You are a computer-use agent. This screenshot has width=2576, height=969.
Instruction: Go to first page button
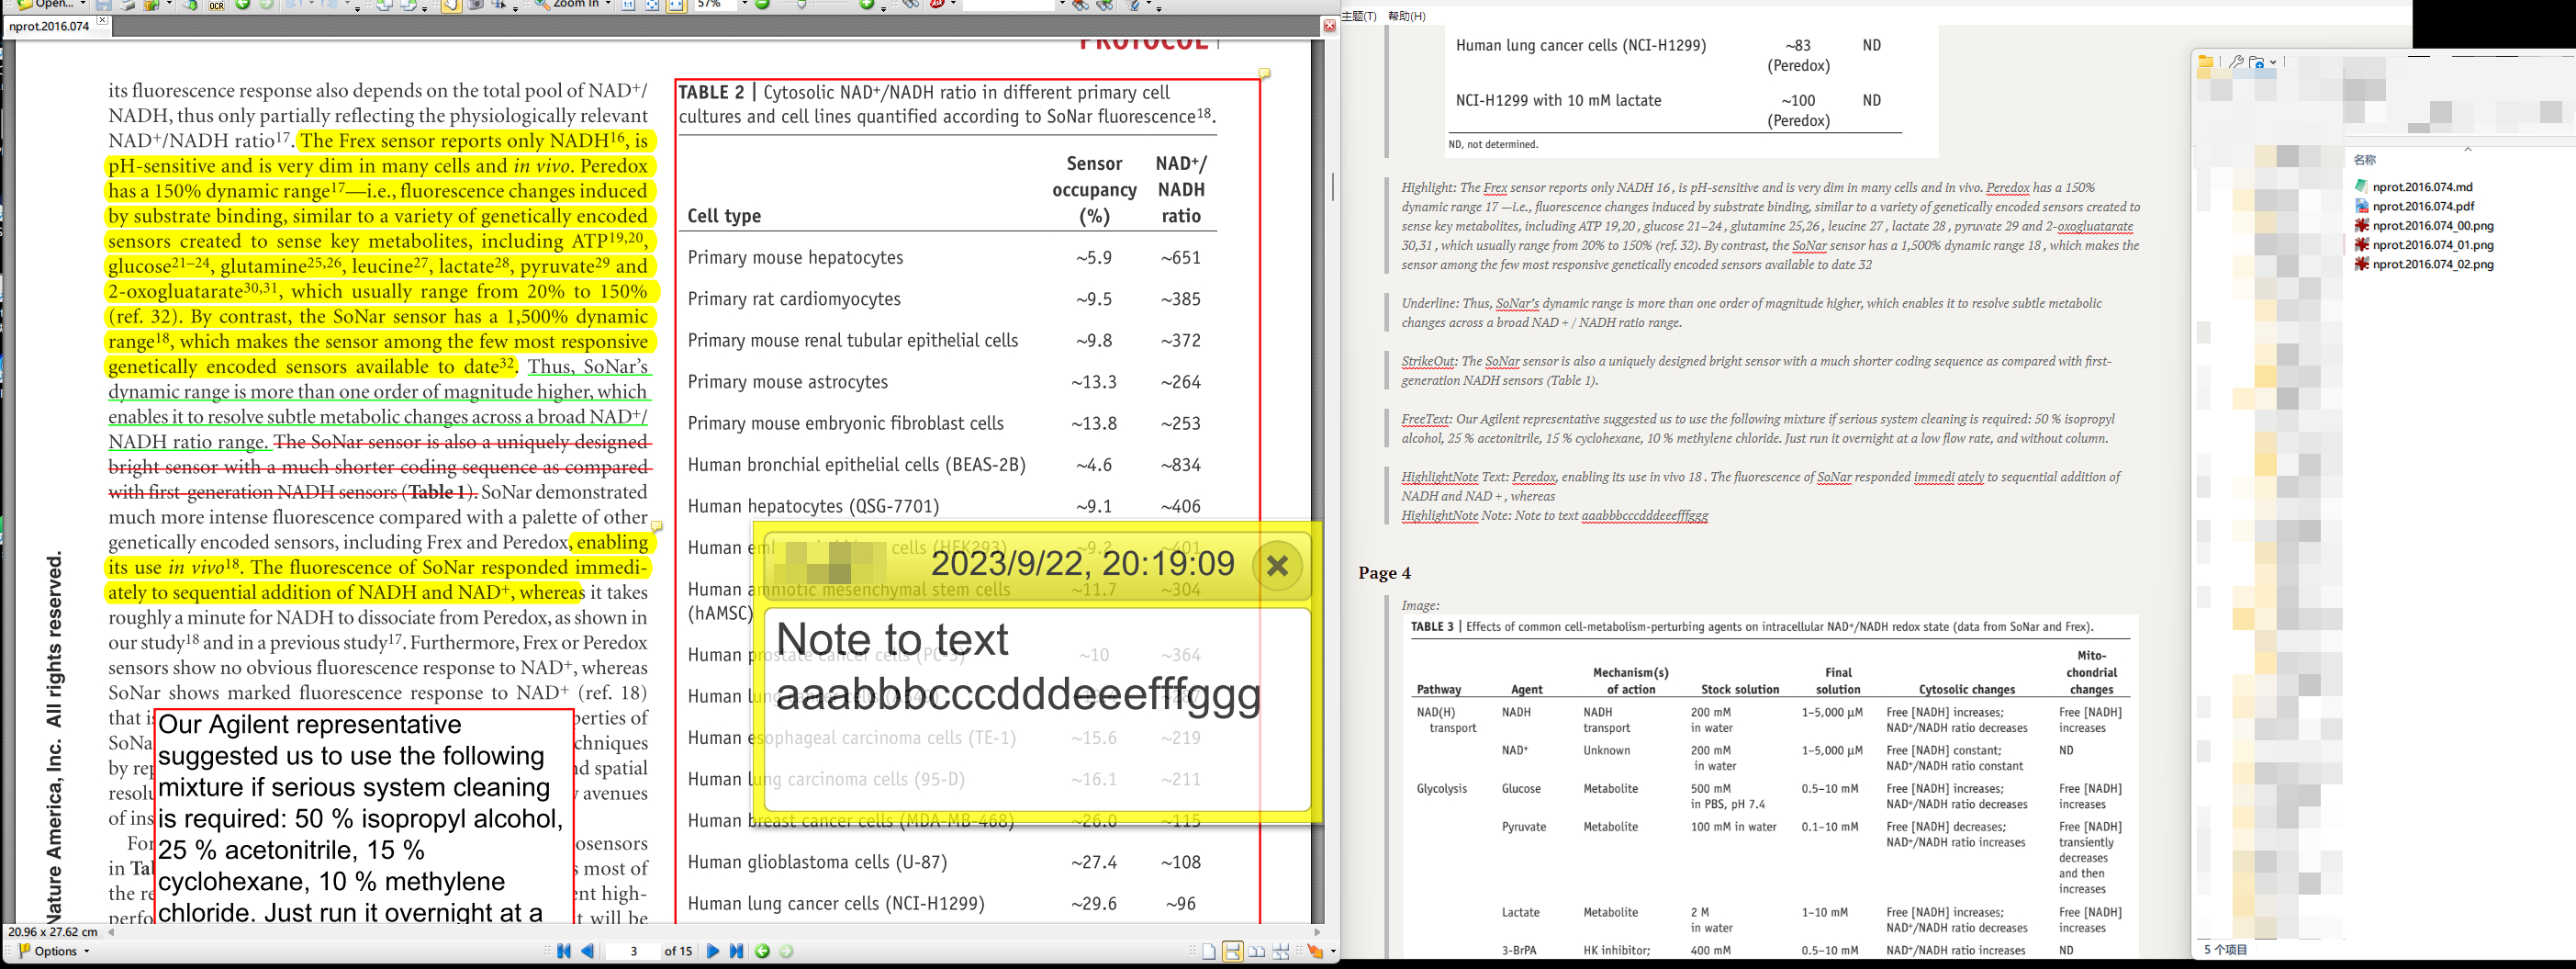pyautogui.click(x=564, y=951)
